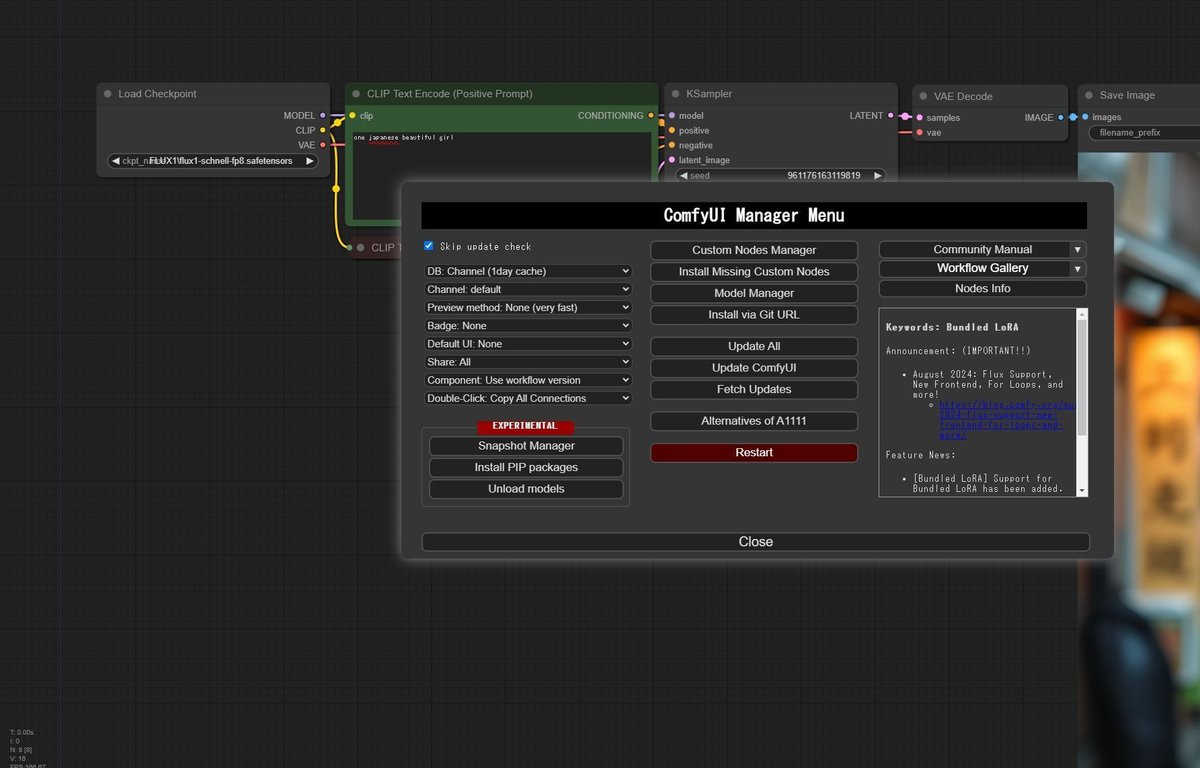
Task: Click the IMAGE output port on VAE Decode
Action: [x=1061, y=117]
